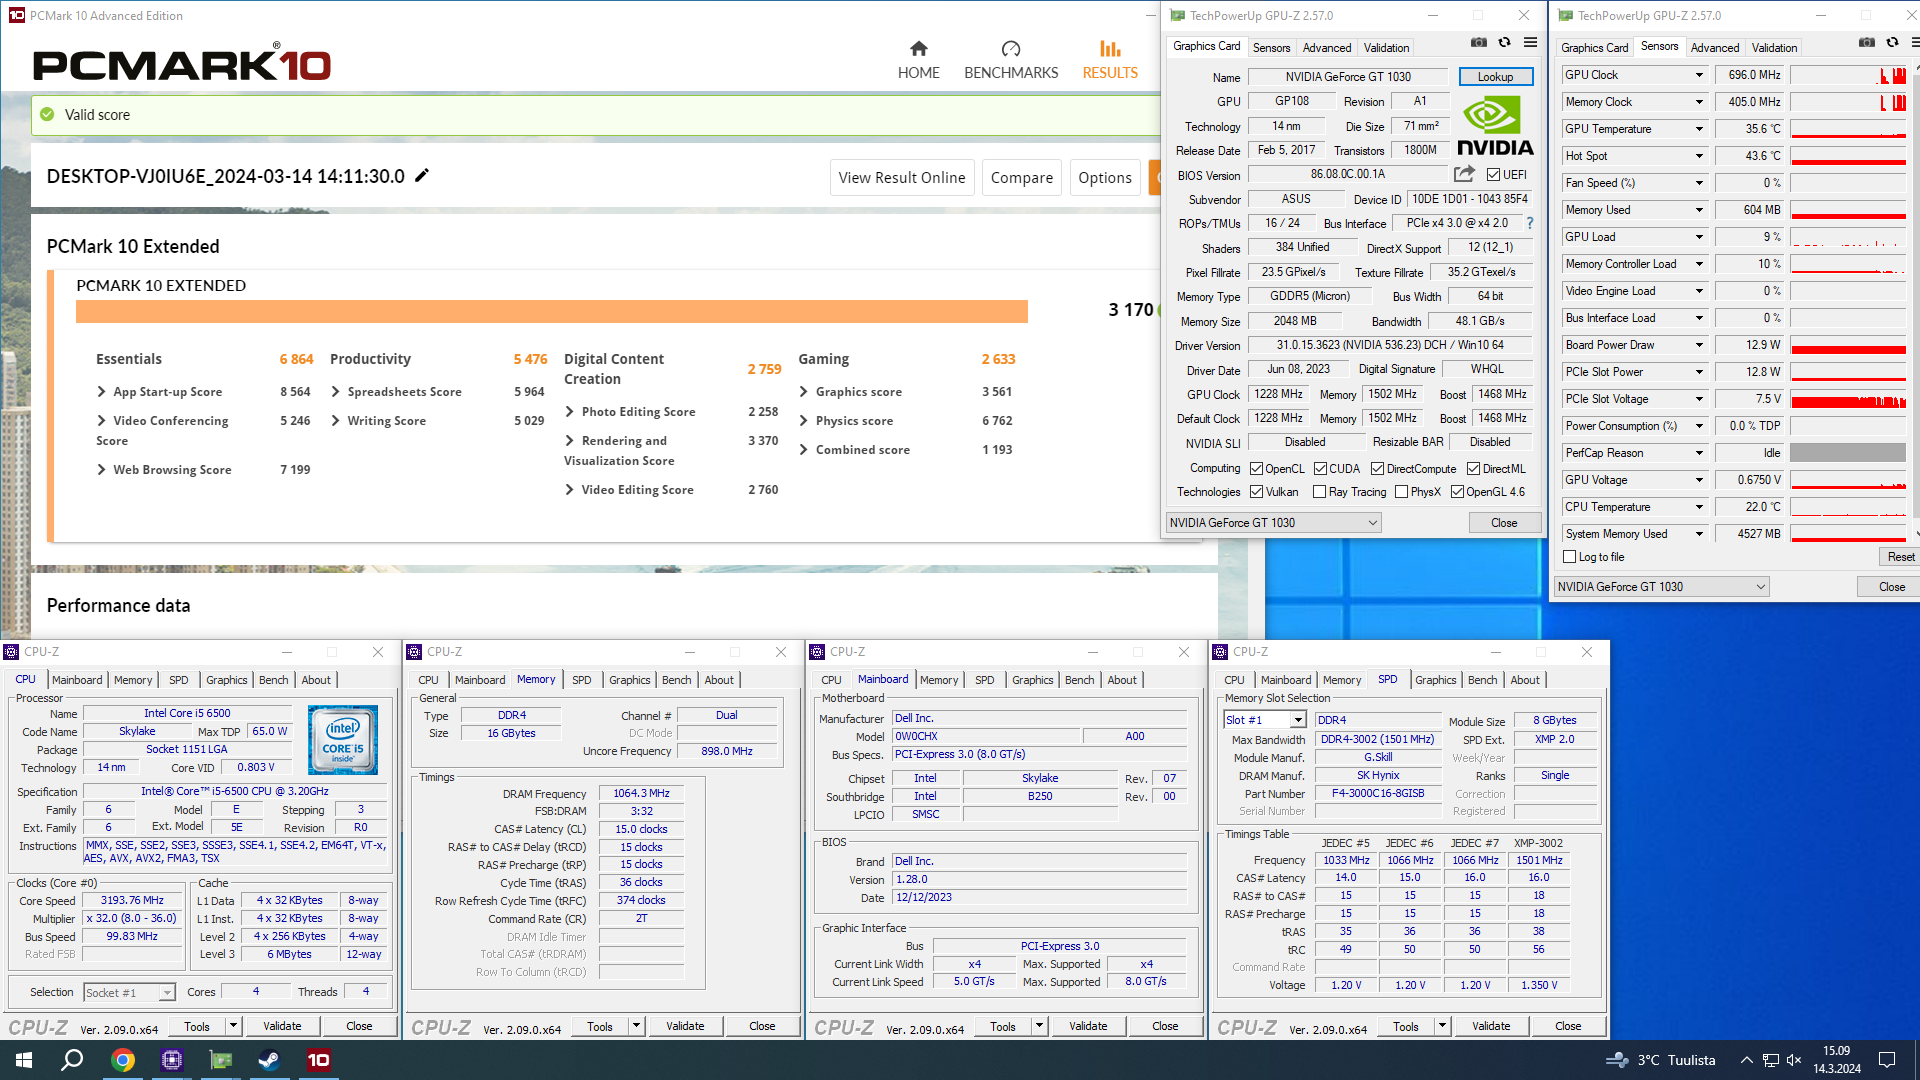Click Validate in CPU-Z SPD window
The width and height of the screenshot is (1920, 1080).
click(x=1491, y=1026)
